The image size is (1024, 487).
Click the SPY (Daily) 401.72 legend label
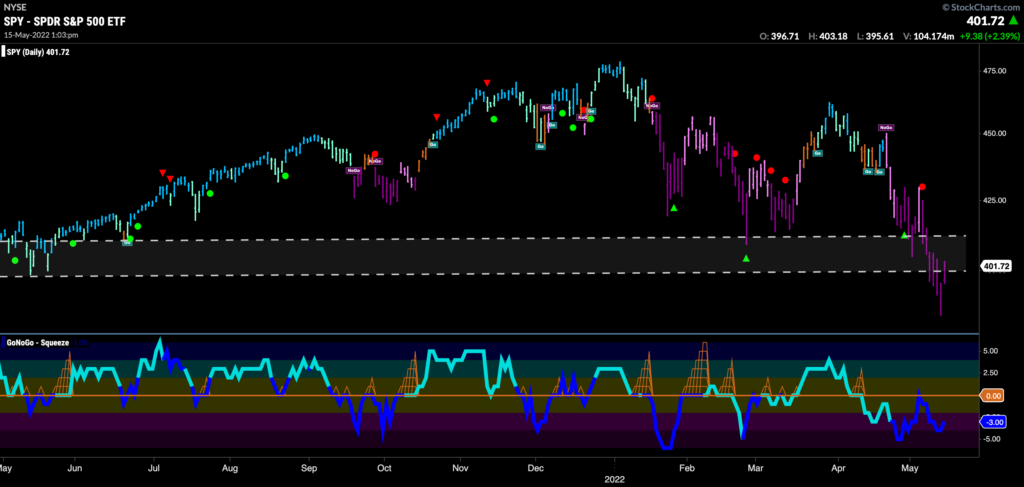(x=37, y=52)
